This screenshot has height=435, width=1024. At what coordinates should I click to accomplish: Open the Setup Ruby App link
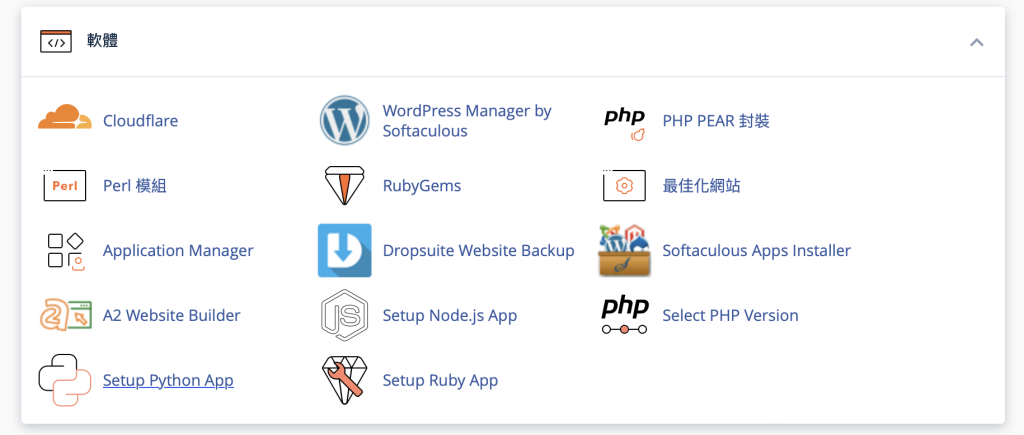pos(440,380)
